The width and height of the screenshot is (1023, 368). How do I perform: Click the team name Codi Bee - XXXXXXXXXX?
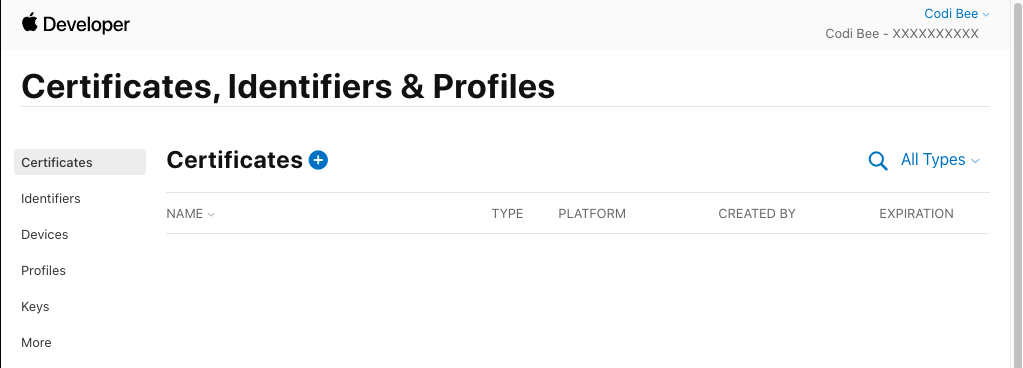pyautogui.click(x=902, y=34)
